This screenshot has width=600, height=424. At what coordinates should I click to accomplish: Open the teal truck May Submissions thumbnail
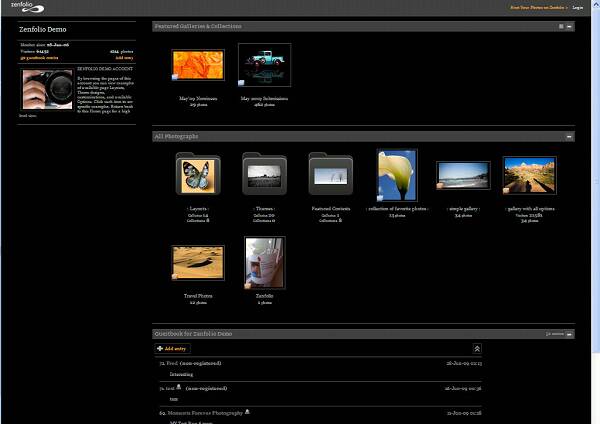pos(264,65)
